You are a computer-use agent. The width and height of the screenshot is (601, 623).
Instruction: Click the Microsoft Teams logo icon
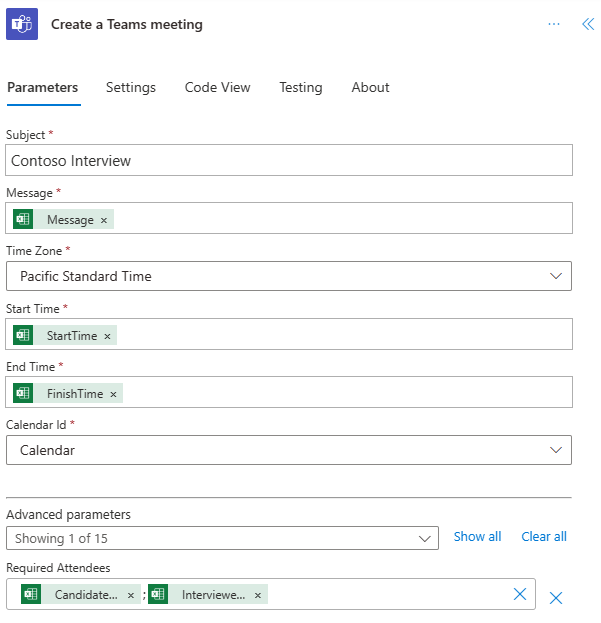pyautogui.click(x=22, y=24)
